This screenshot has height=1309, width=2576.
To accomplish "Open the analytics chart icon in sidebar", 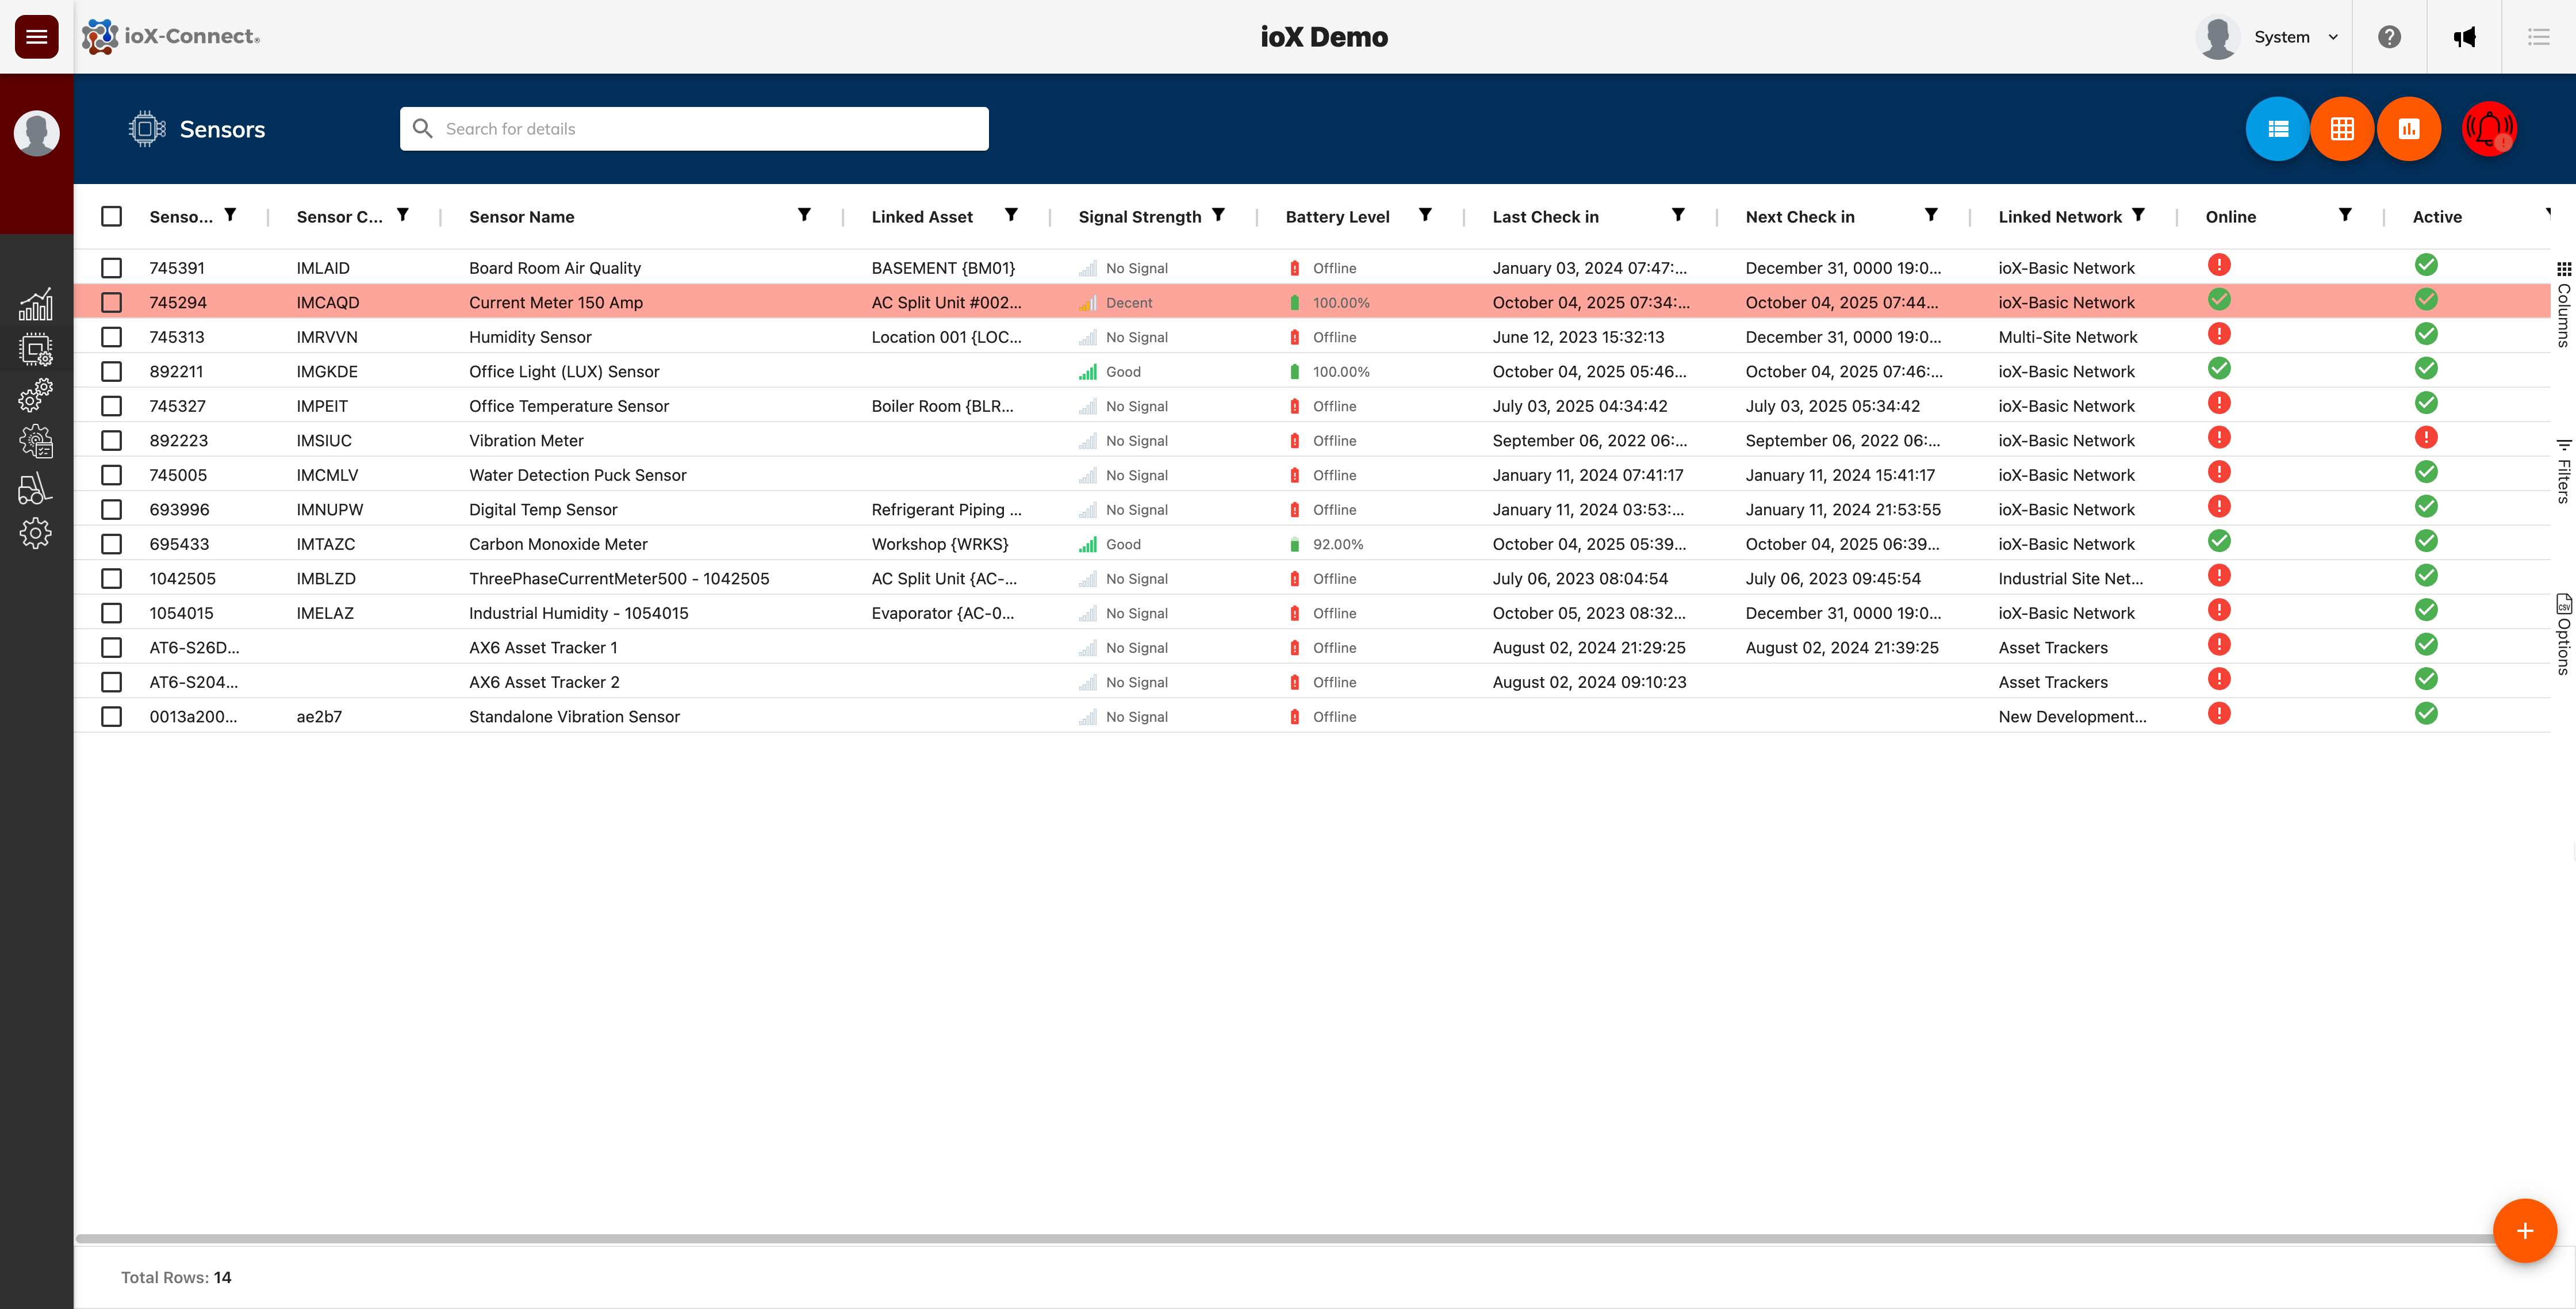I will (36, 304).
